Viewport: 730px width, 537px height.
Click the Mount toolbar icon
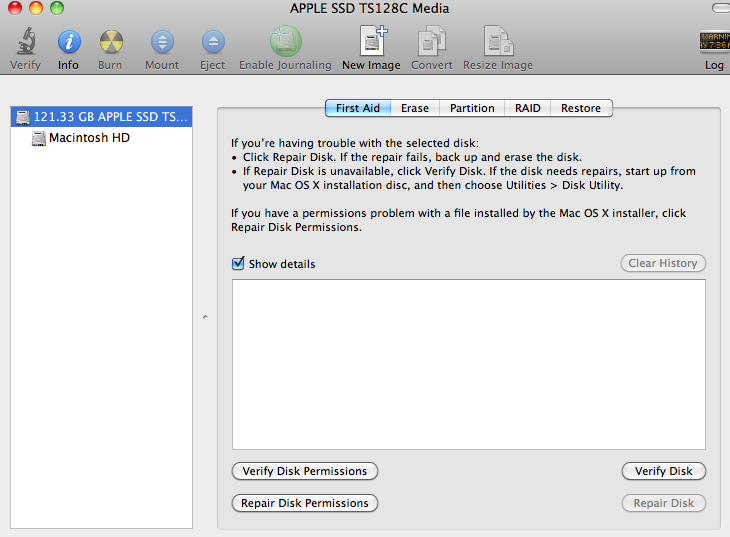coord(162,42)
